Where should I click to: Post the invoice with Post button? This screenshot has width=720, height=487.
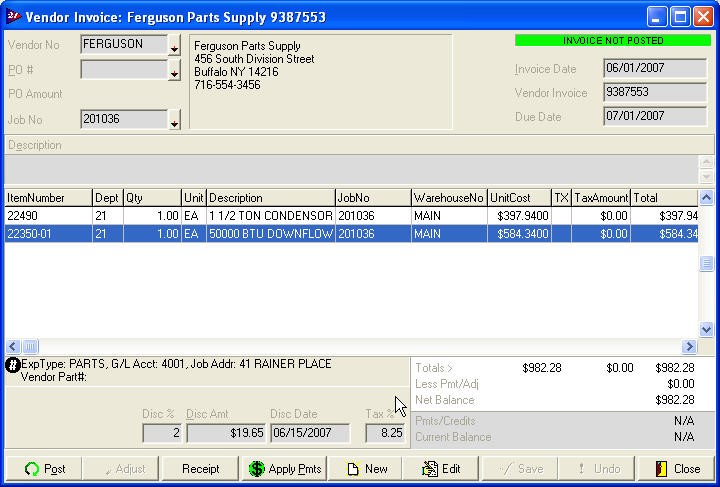pyautogui.click(x=44, y=469)
